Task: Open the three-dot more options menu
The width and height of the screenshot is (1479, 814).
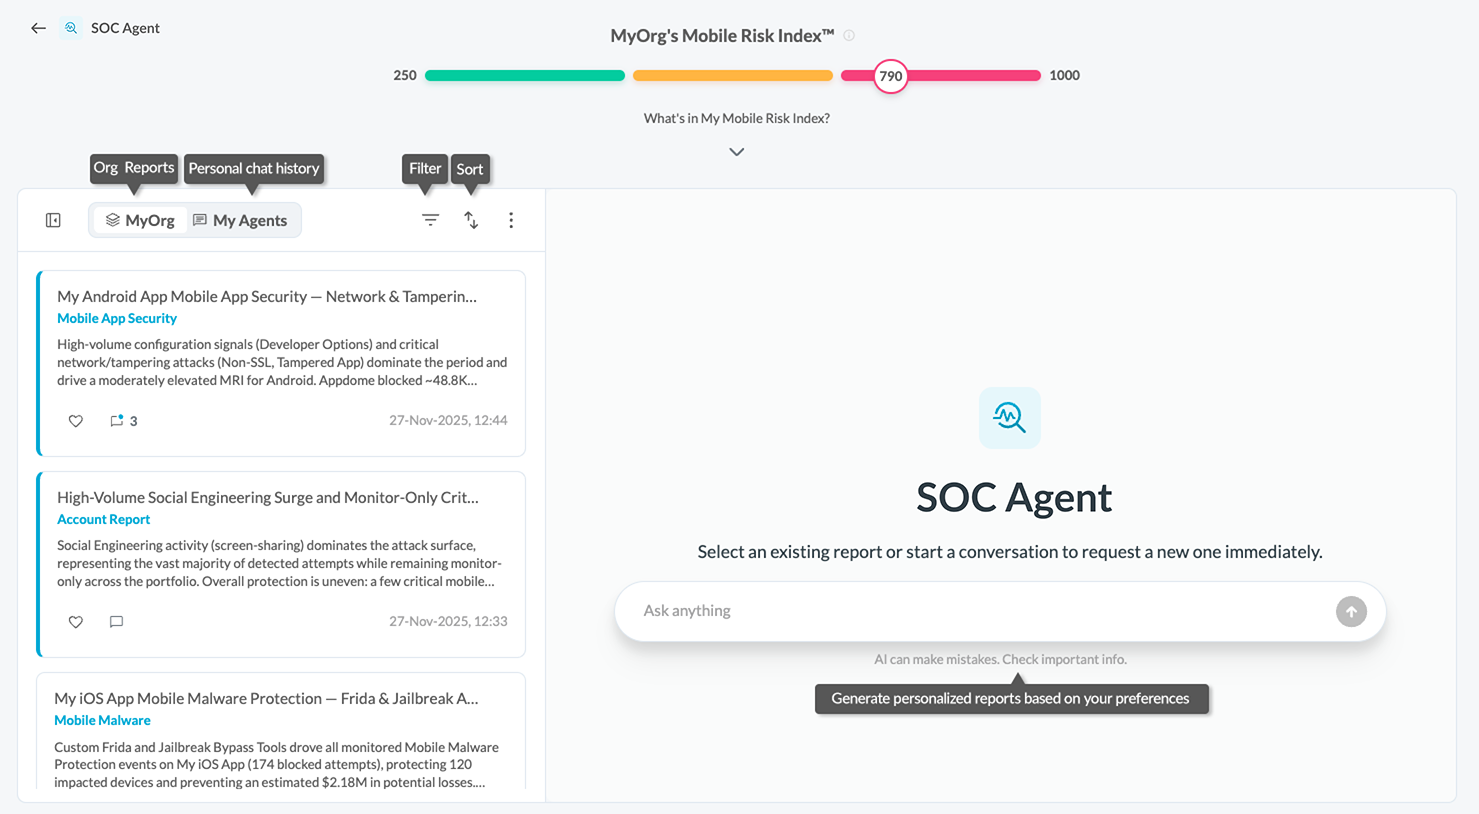Action: (511, 220)
